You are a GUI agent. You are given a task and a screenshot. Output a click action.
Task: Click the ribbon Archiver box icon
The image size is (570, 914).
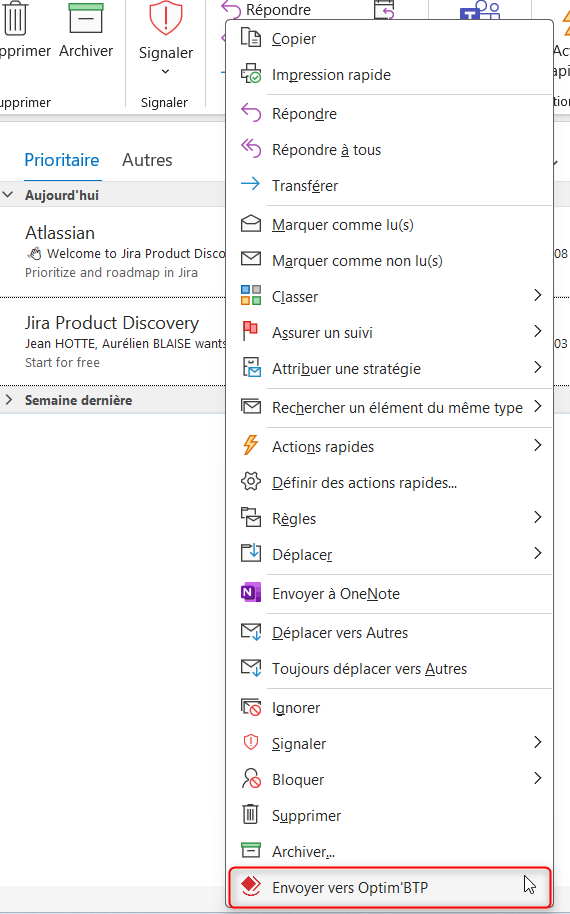[86, 18]
